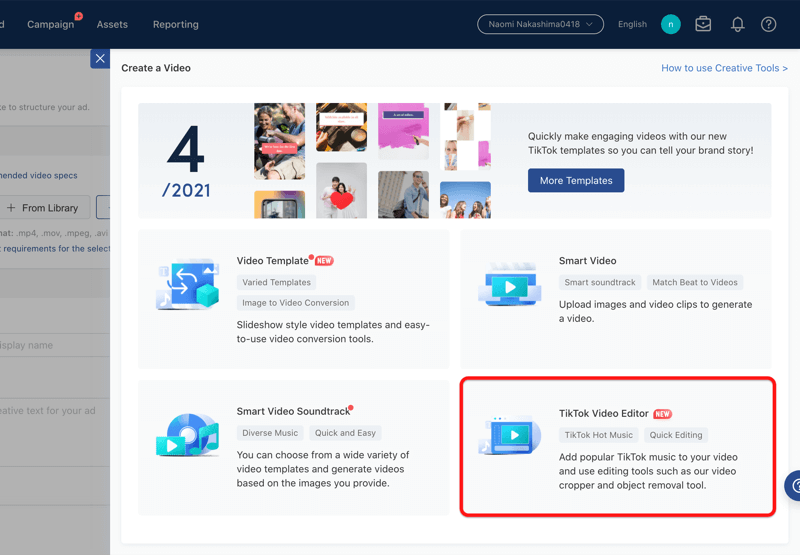Viewport: 800px width, 555px height.
Task: Click the Create a Video heading
Action: pos(156,68)
